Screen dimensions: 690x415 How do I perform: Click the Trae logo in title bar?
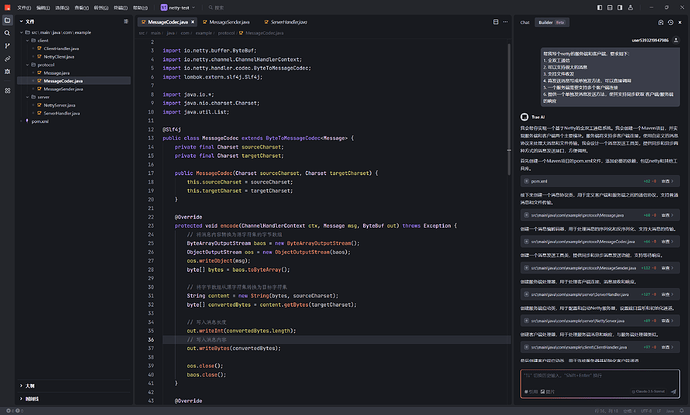(x=7, y=7)
